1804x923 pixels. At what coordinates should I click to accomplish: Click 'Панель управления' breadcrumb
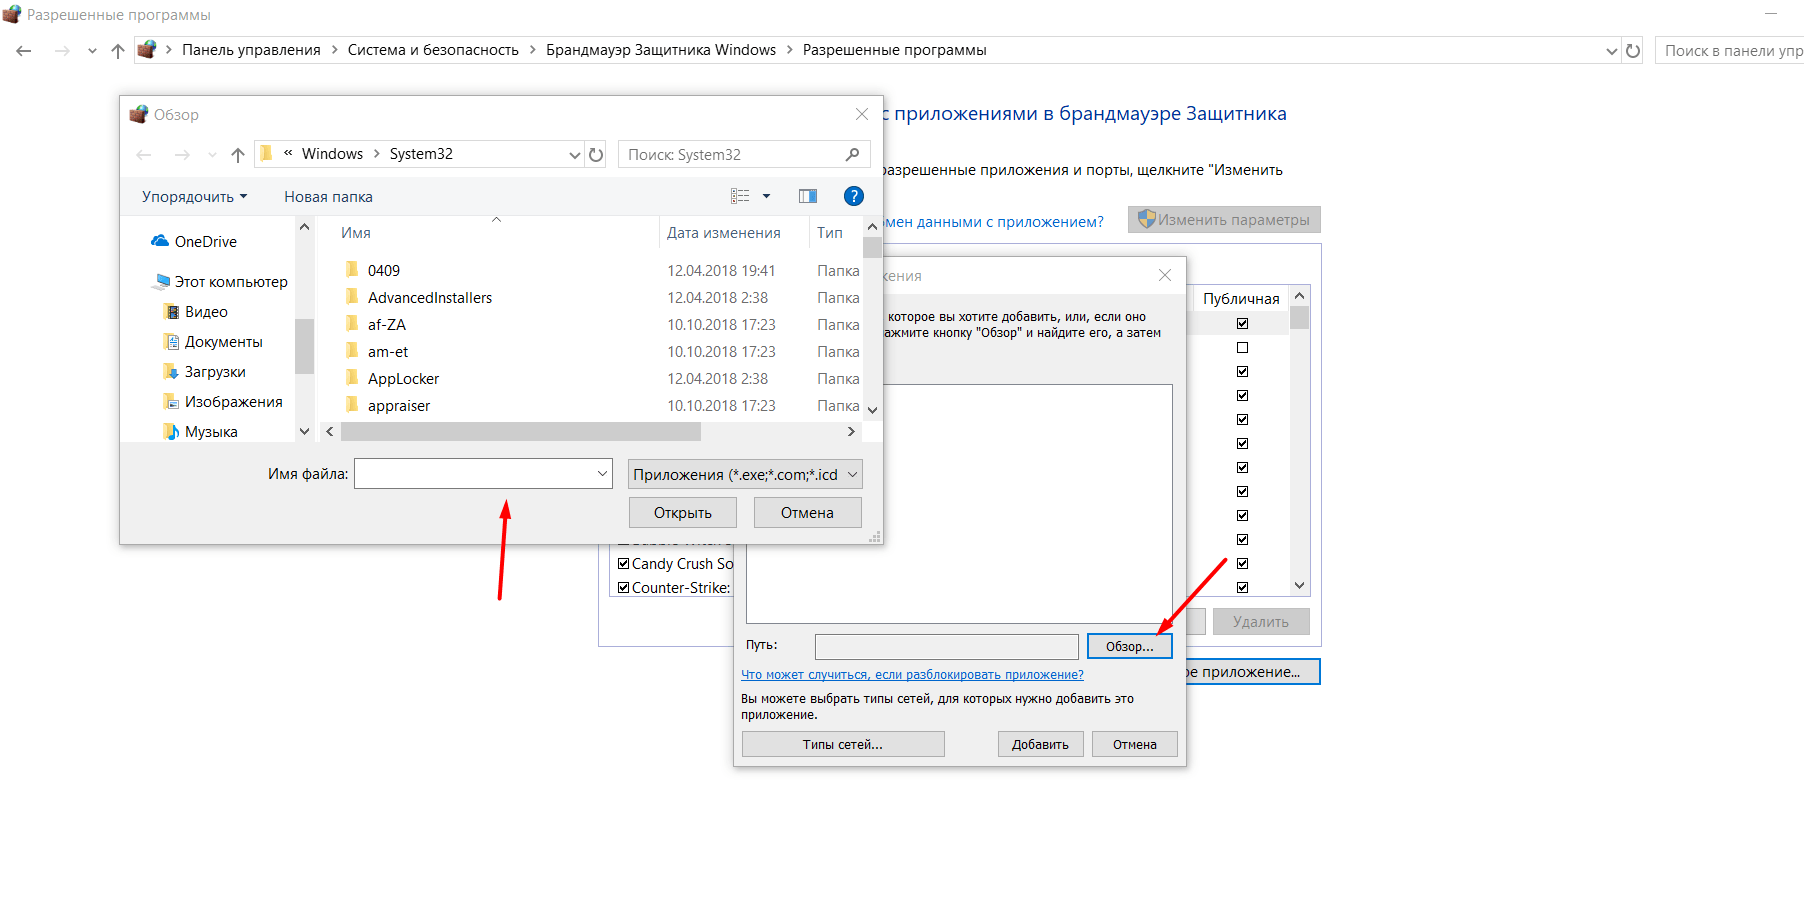point(251,50)
